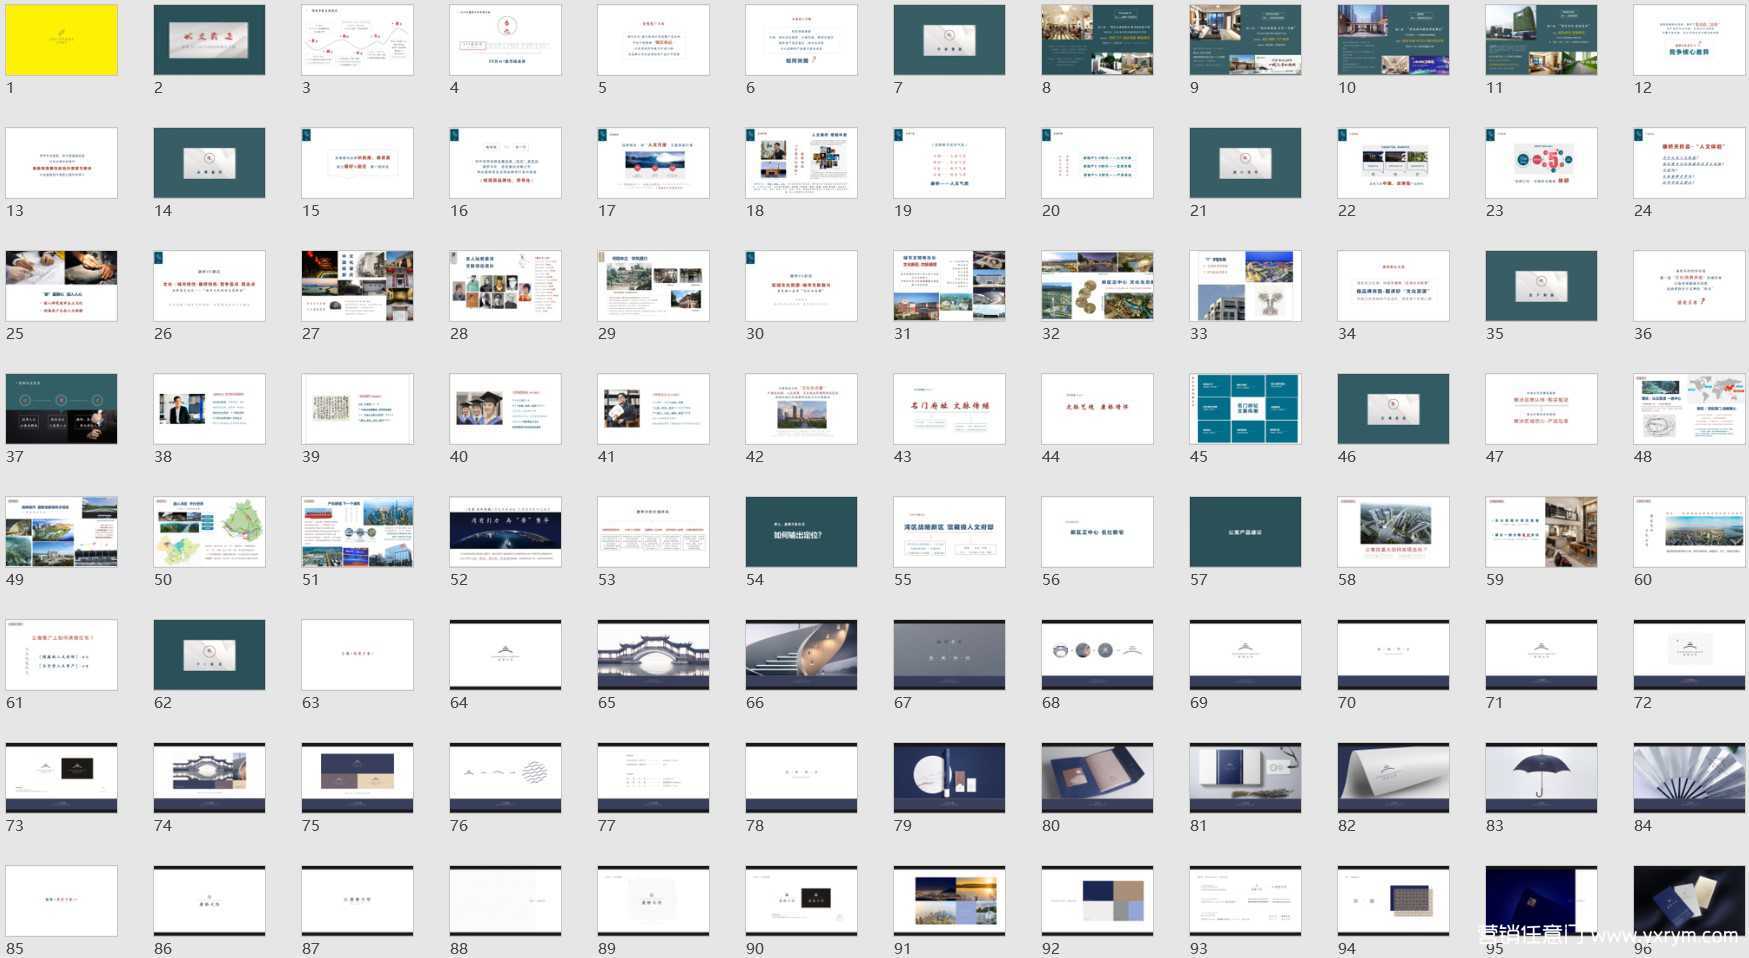Select slide 65 showing arched bridge

[653, 655]
